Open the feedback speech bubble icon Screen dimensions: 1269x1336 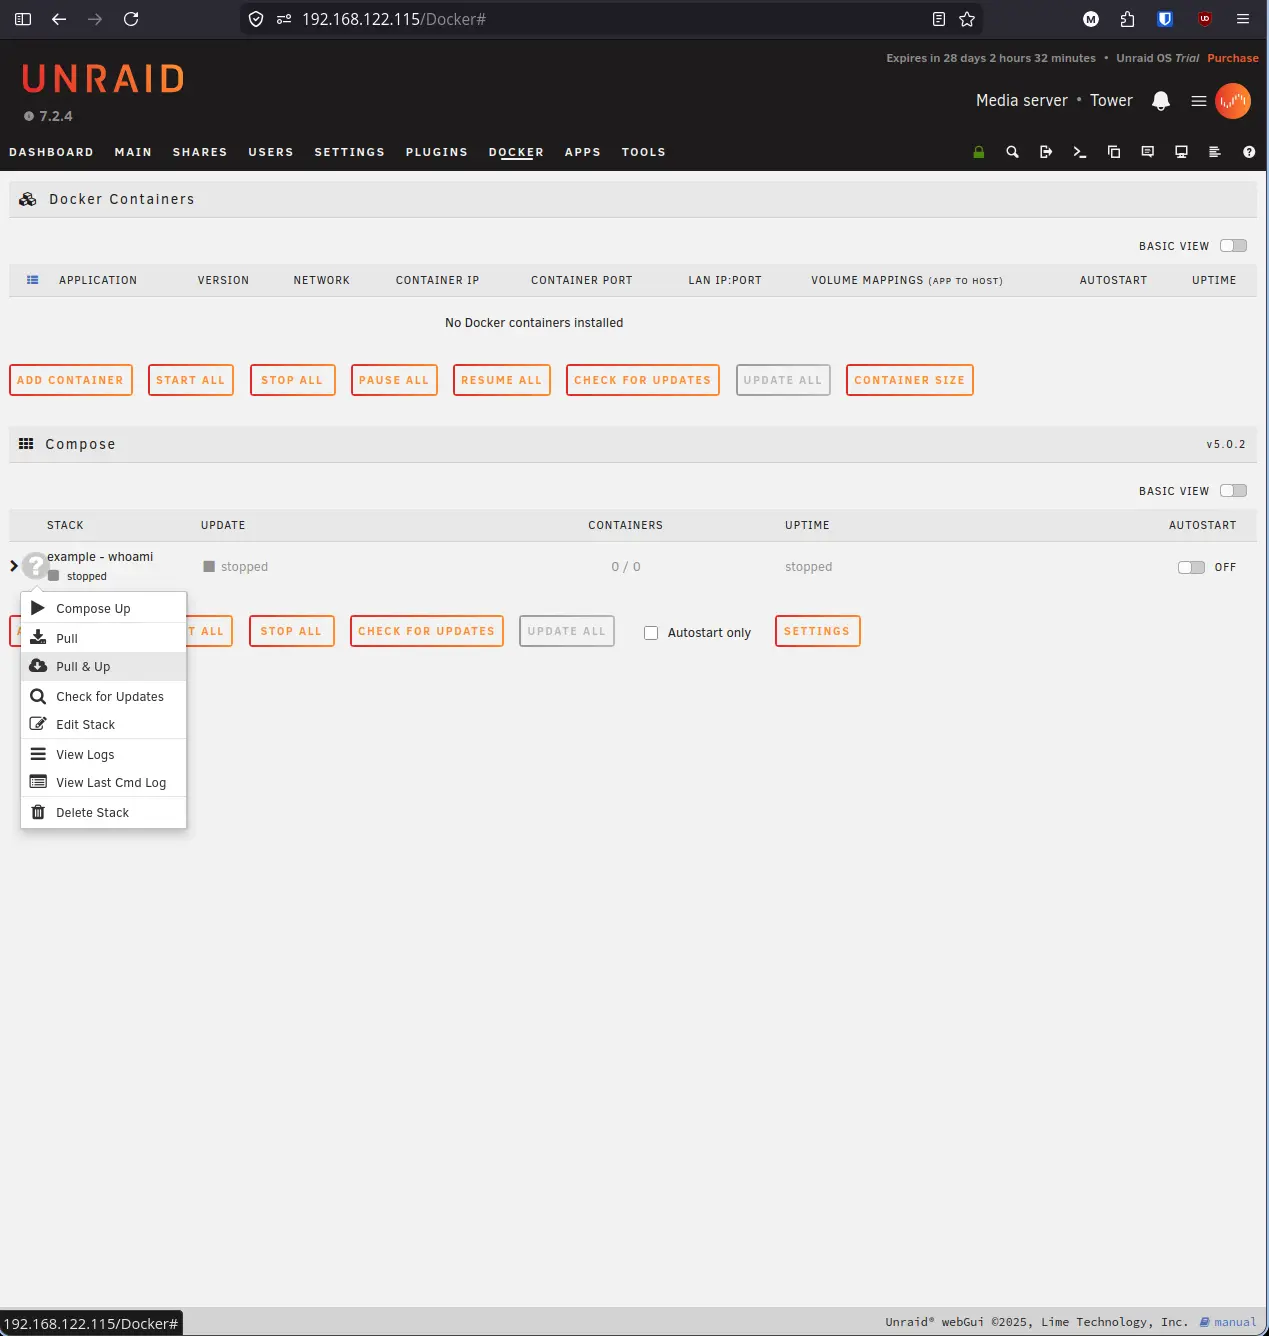point(1148,152)
